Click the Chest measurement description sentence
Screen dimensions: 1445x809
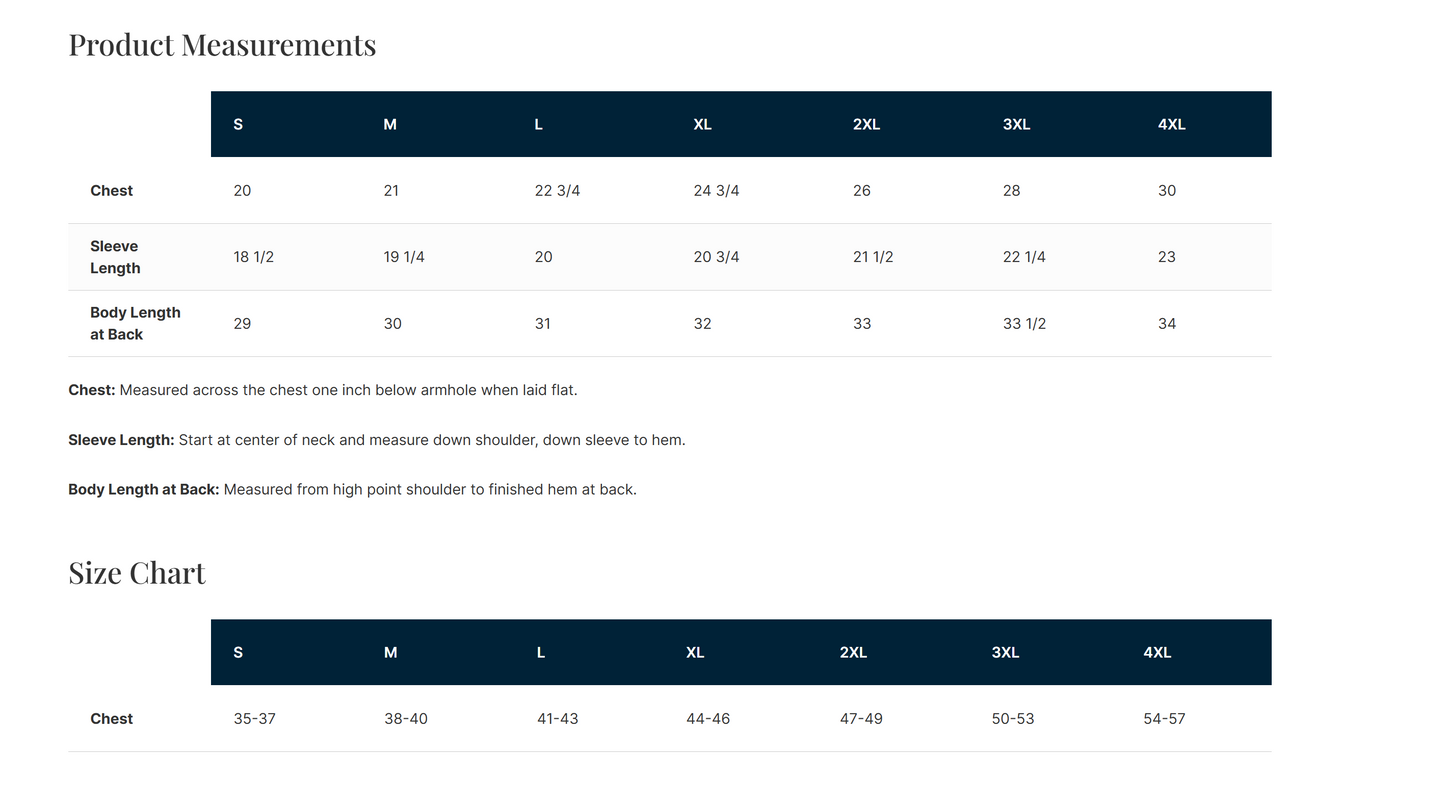pos(323,390)
